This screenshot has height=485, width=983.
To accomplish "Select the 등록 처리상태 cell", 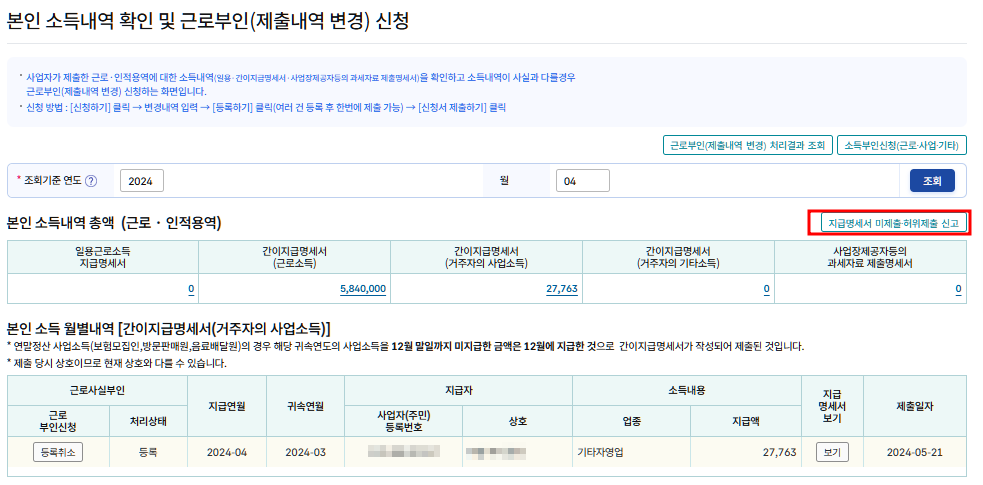I will [148, 452].
